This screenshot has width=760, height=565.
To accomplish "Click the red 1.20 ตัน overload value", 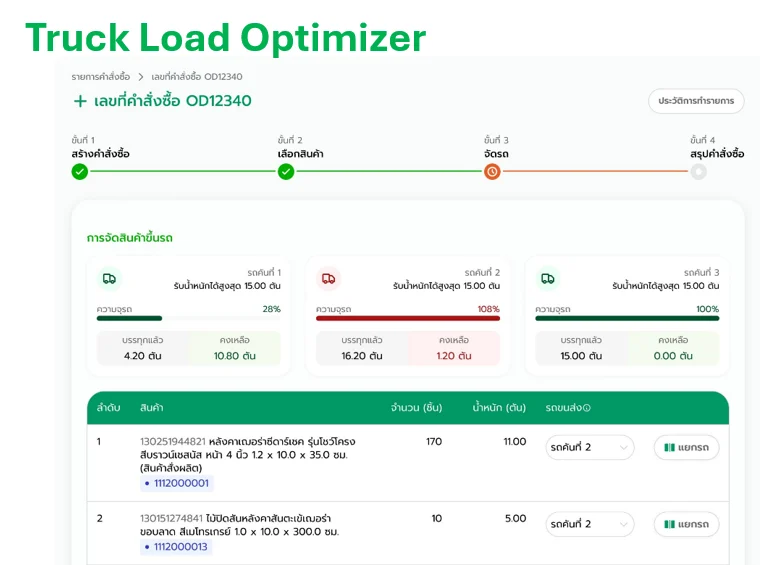I will [x=454, y=356].
